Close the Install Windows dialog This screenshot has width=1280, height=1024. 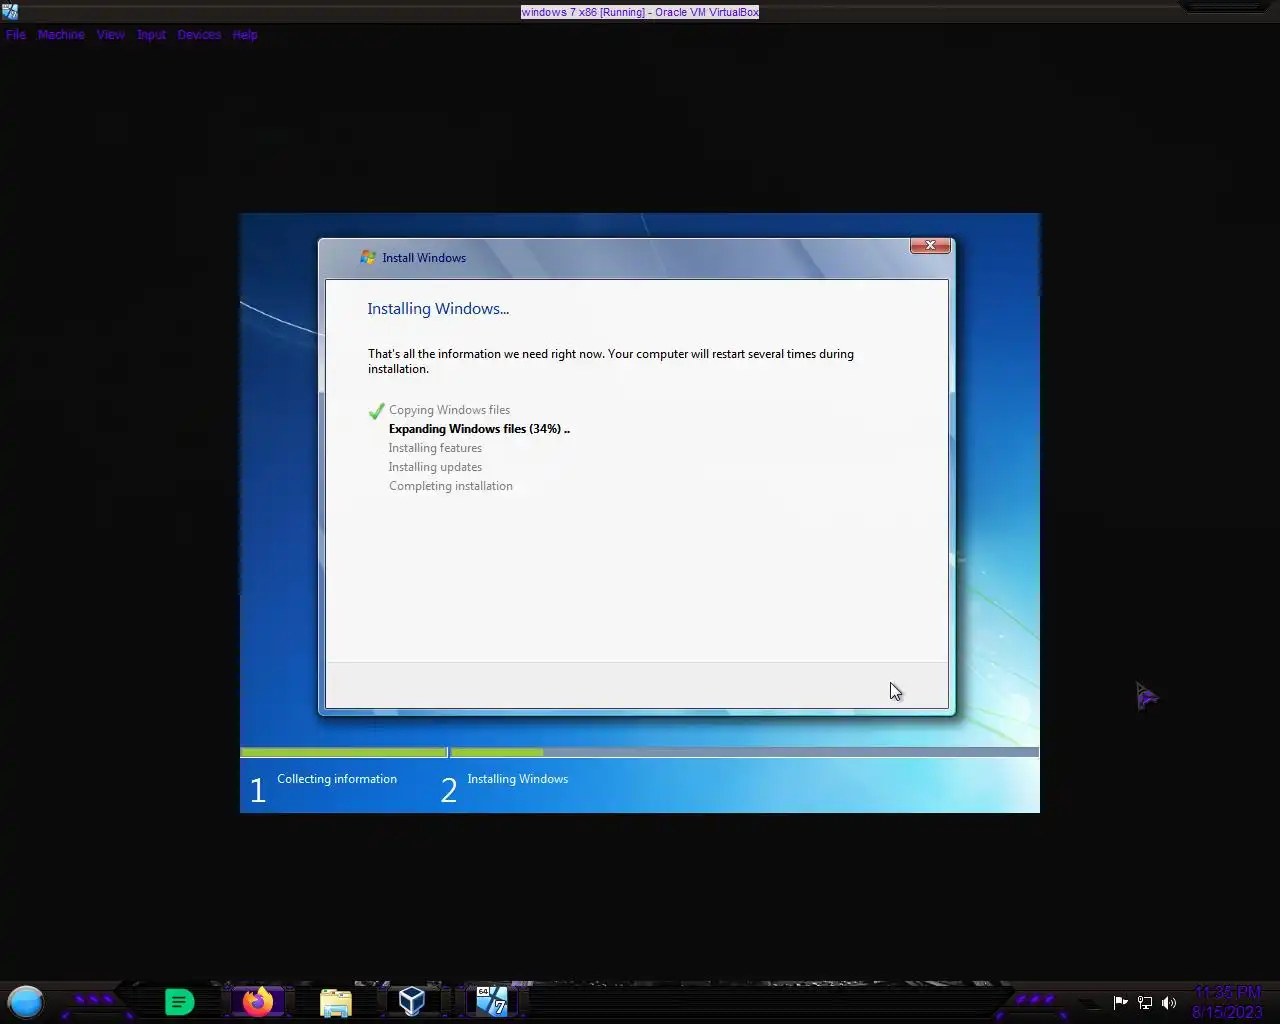[930, 245]
